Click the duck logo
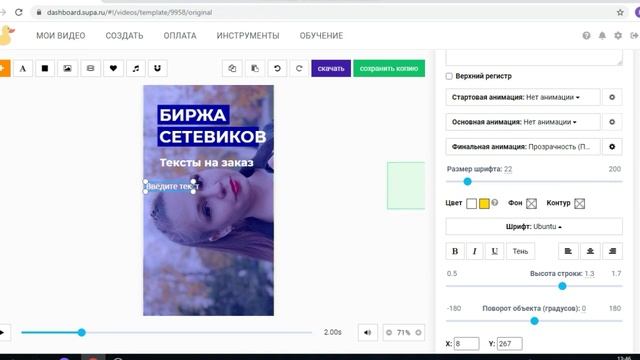Image resolution: width=640 pixels, height=360 pixels. tap(7, 35)
